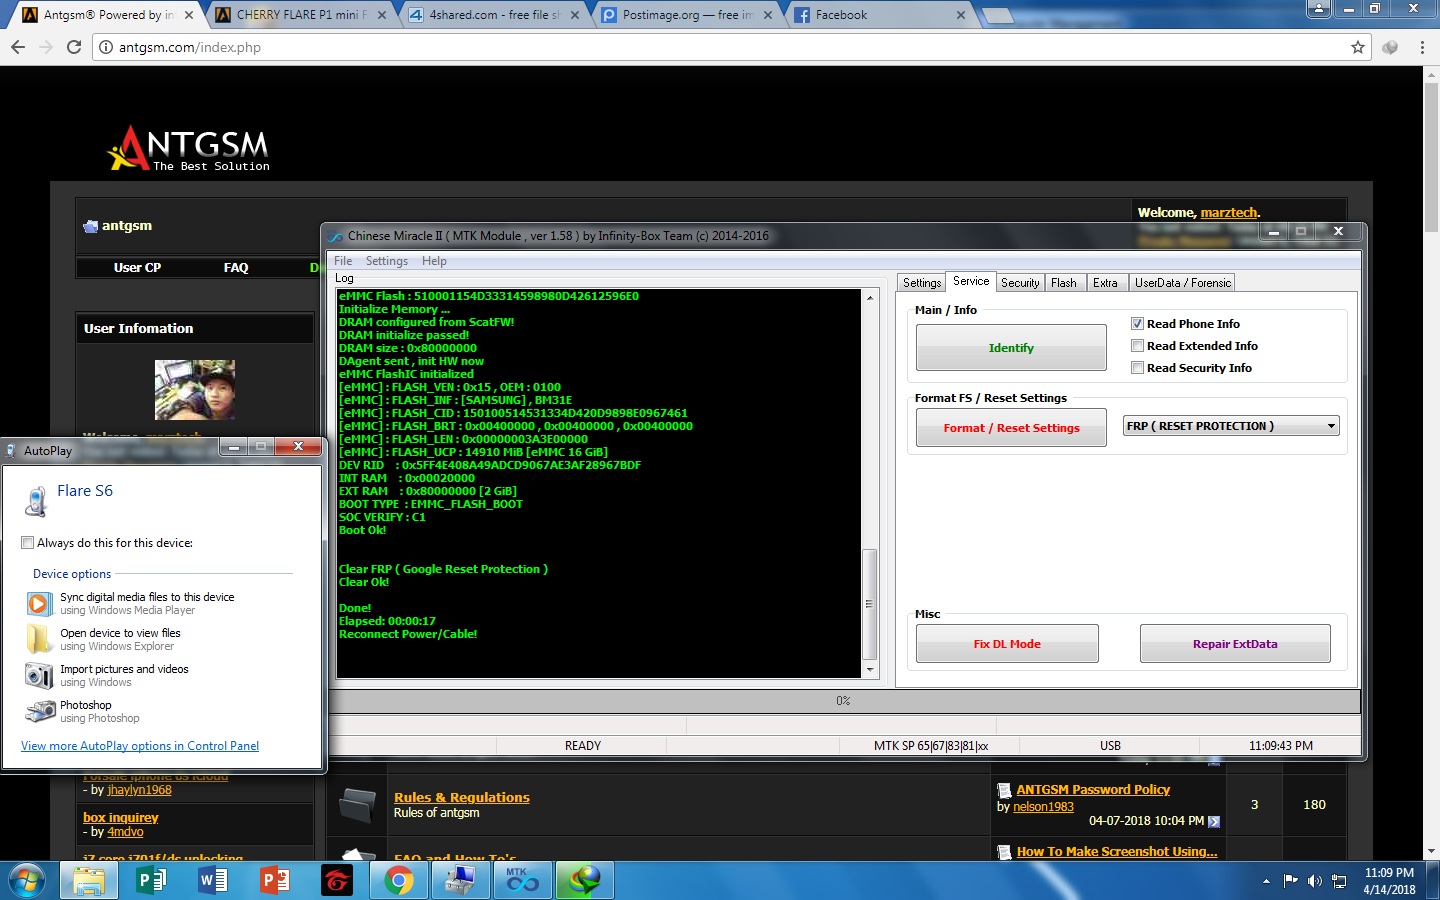
Task: Open the Windows Start menu orb
Action: pyautogui.click(x=27, y=880)
